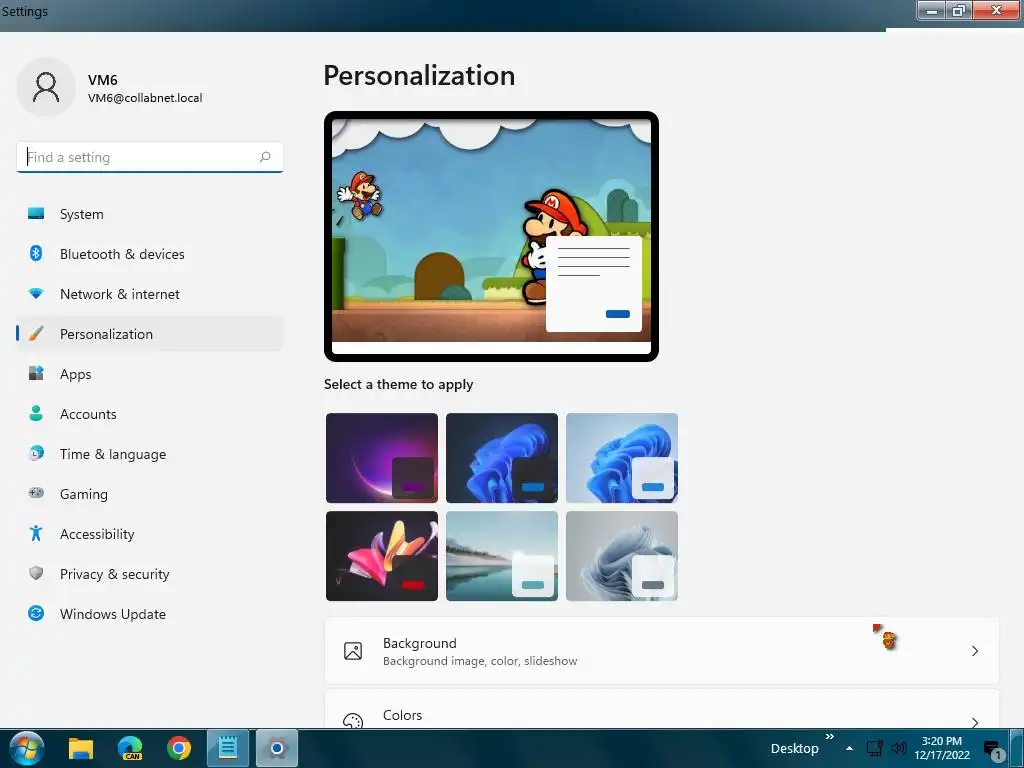Viewport: 1024px width, 768px height.
Task: Open the Action Center notification icon
Action: click(x=993, y=750)
